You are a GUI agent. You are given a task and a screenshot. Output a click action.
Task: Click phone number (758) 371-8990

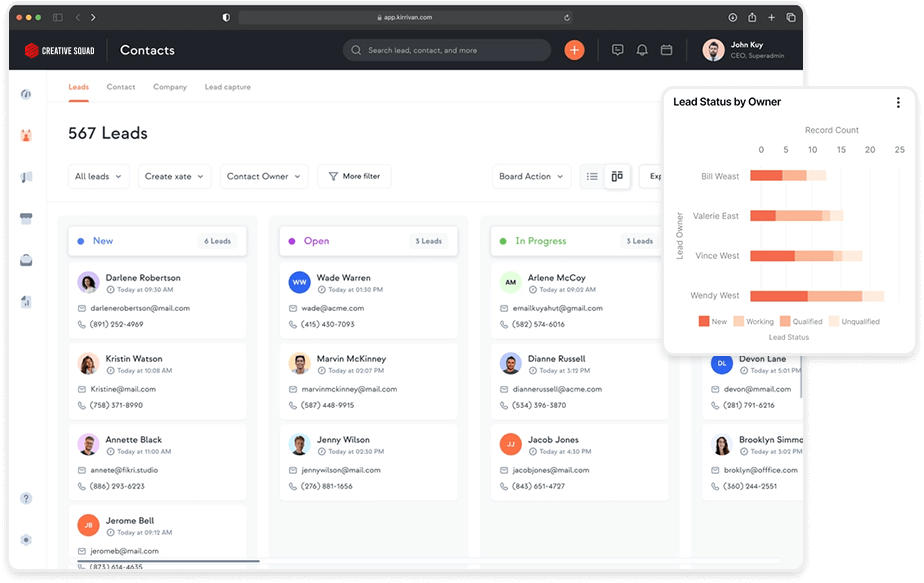(116, 406)
